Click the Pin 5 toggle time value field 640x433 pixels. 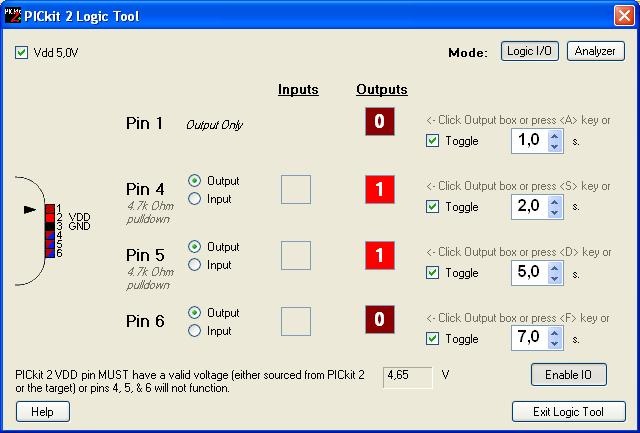pyautogui.click(x=530, y=273)
